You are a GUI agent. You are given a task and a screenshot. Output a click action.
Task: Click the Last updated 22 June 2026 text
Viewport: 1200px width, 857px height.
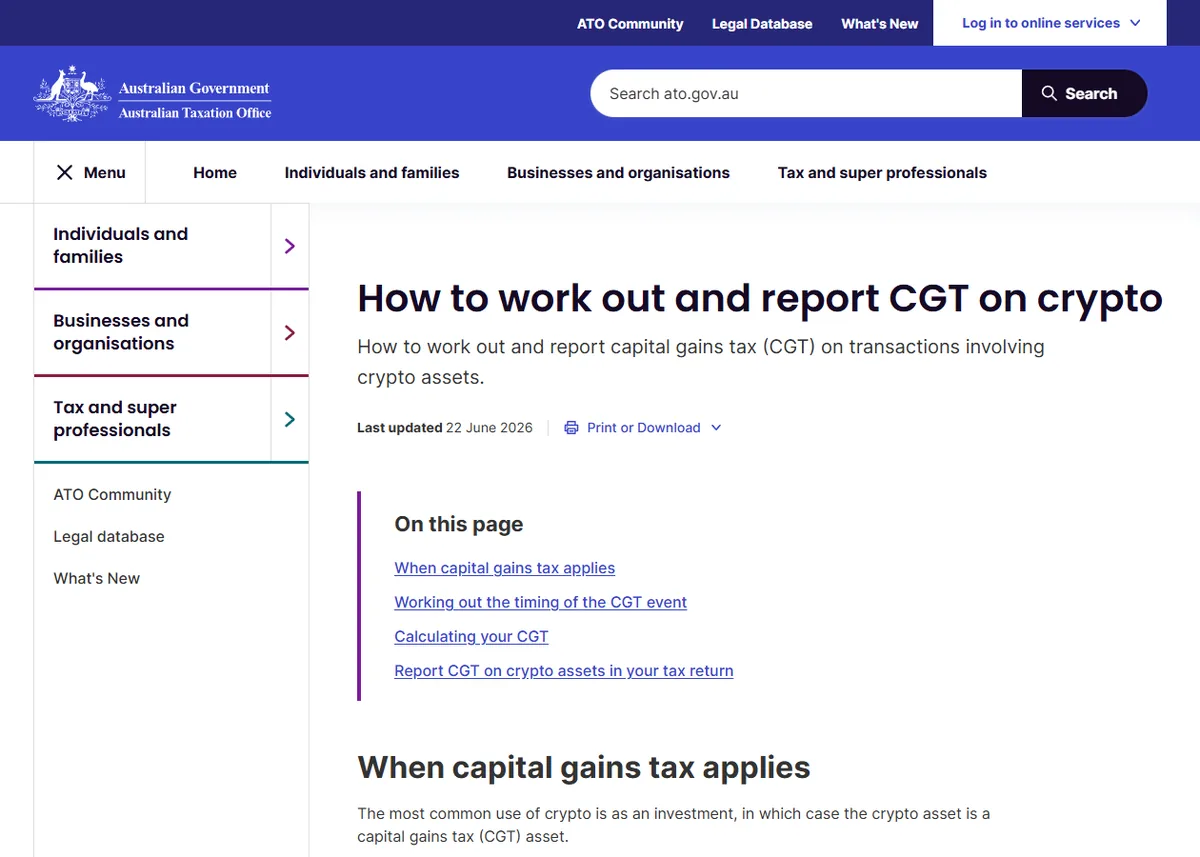point(445,428)
